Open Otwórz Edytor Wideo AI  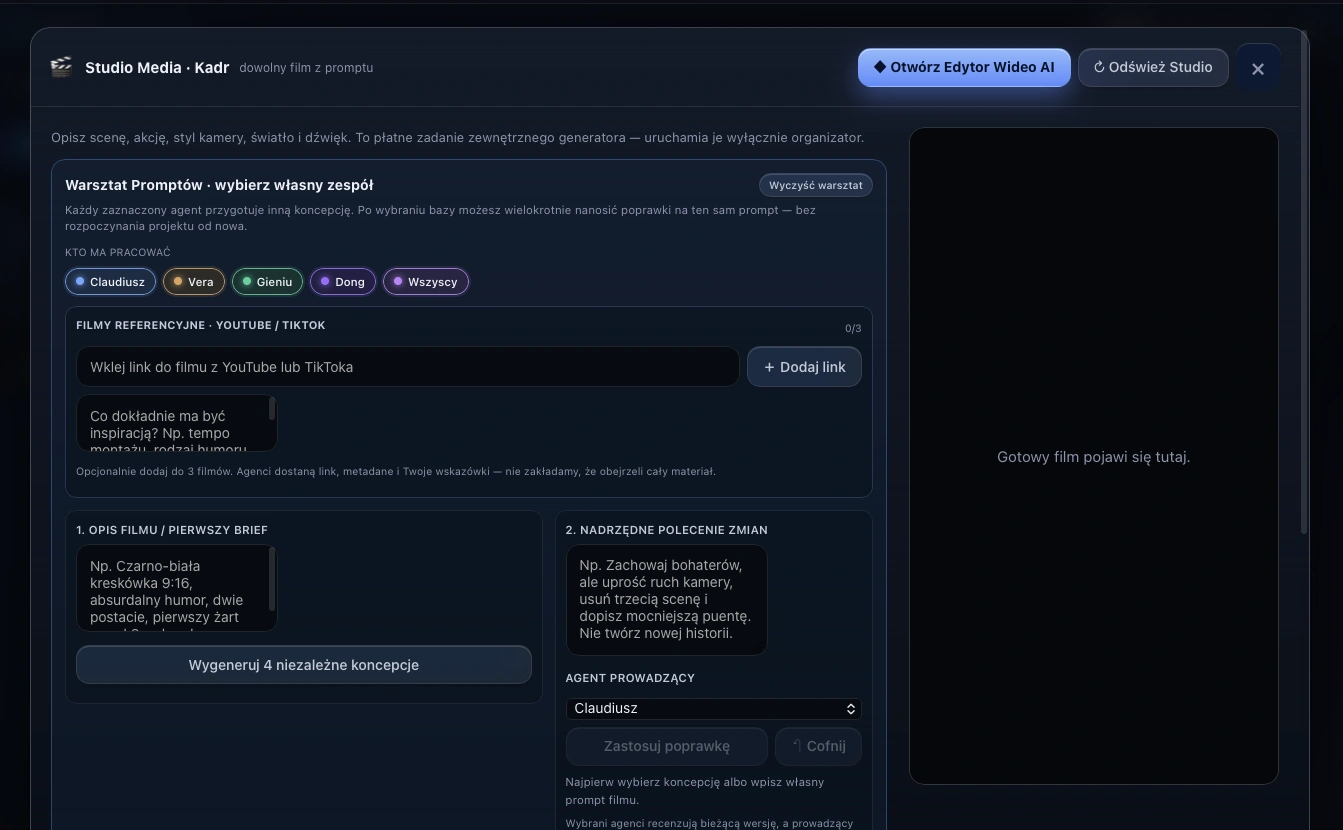(964, 67)
